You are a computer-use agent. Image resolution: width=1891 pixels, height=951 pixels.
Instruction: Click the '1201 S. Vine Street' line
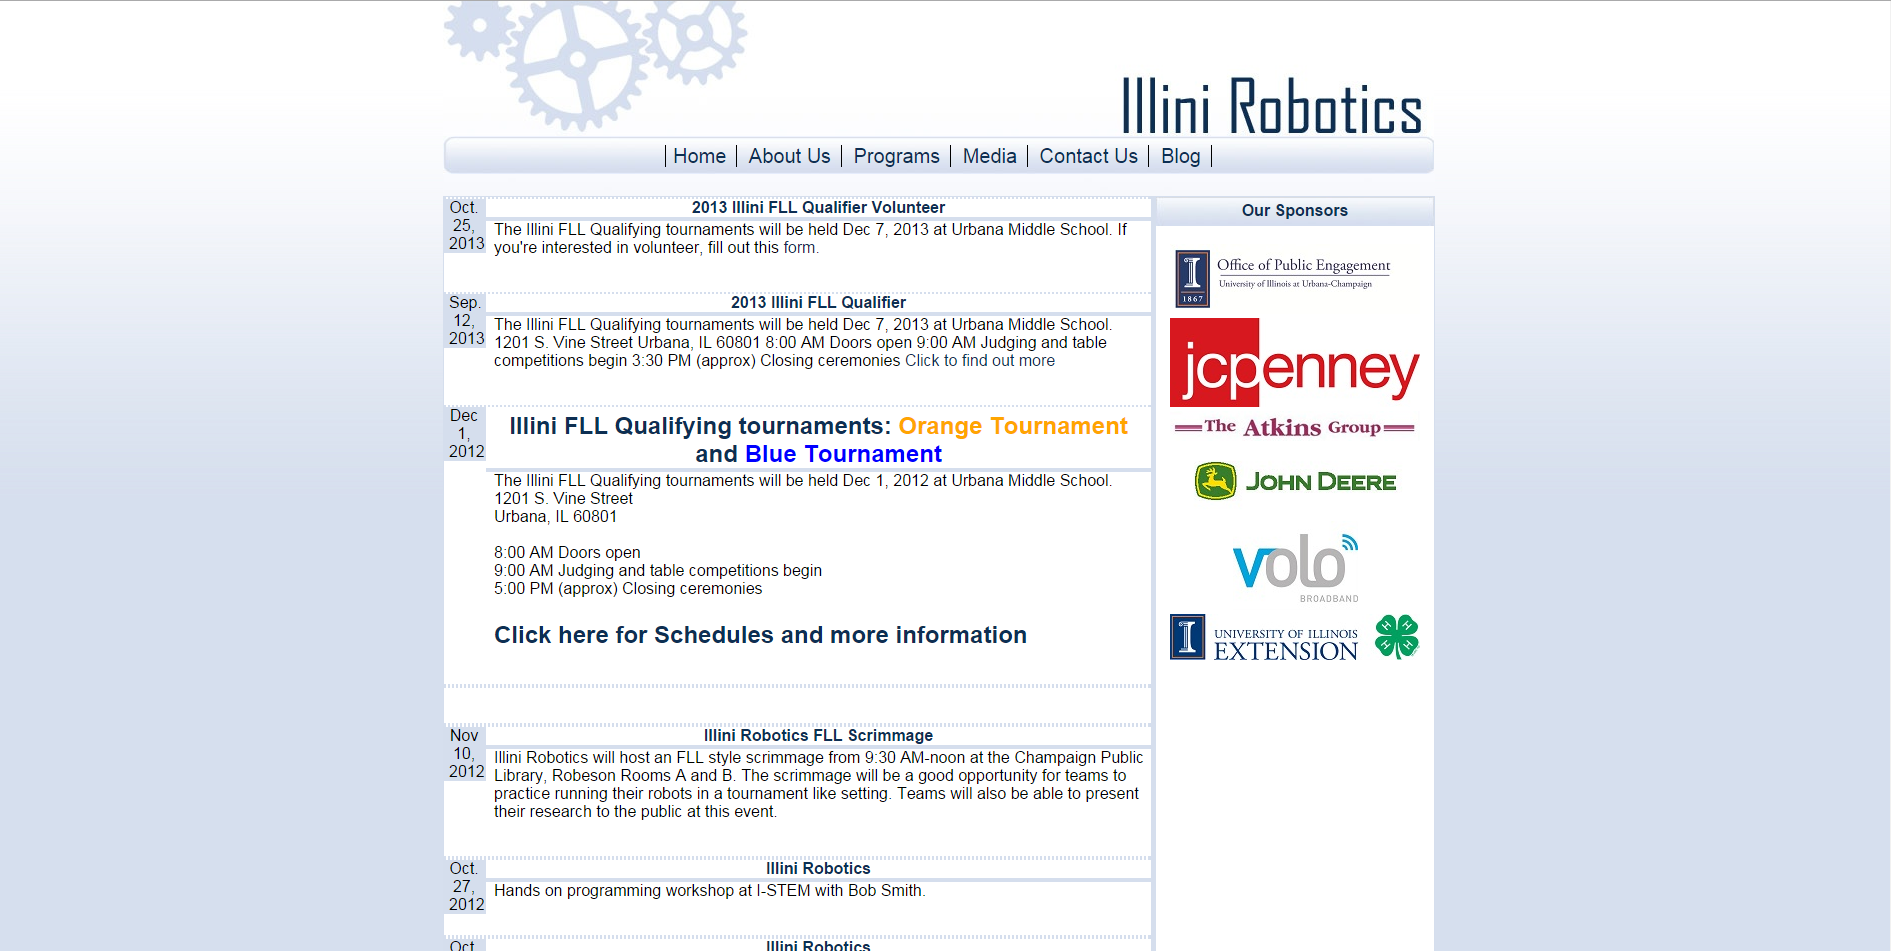(563, 499)
